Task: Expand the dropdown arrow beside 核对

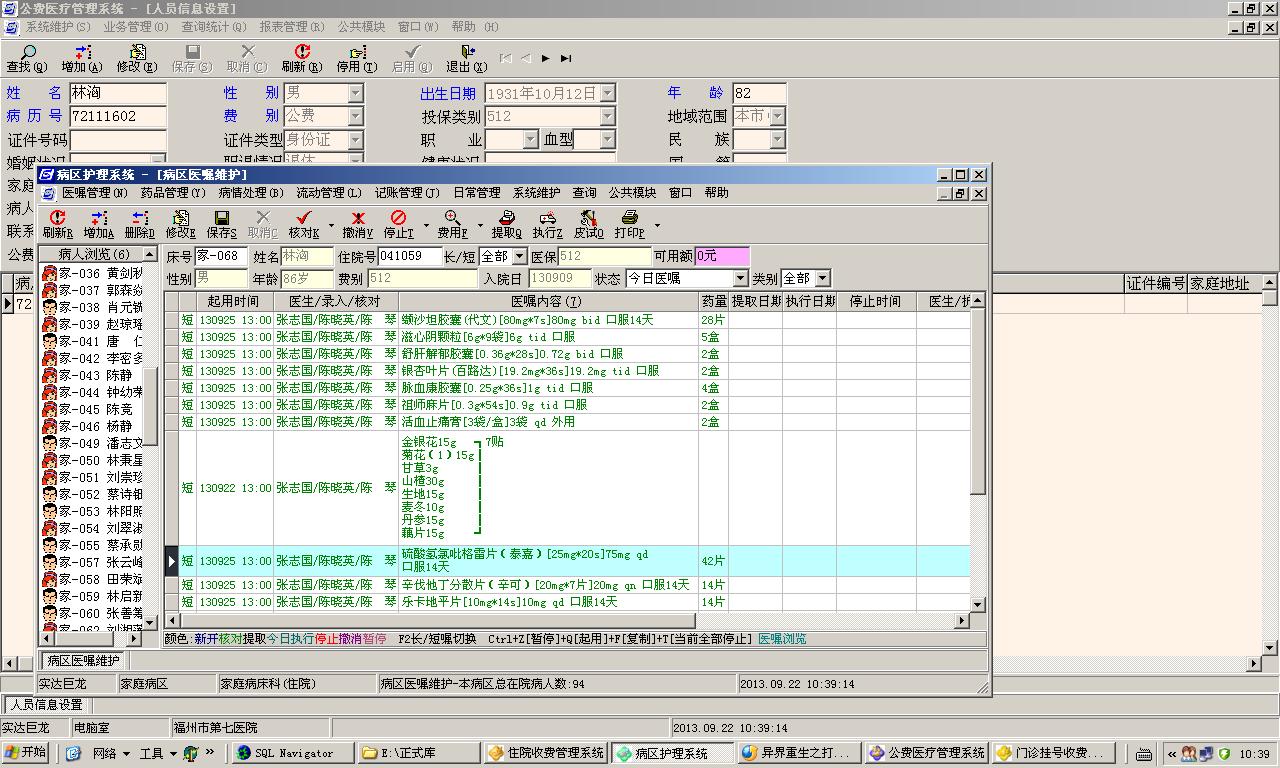Action: (x=331, y=224)
